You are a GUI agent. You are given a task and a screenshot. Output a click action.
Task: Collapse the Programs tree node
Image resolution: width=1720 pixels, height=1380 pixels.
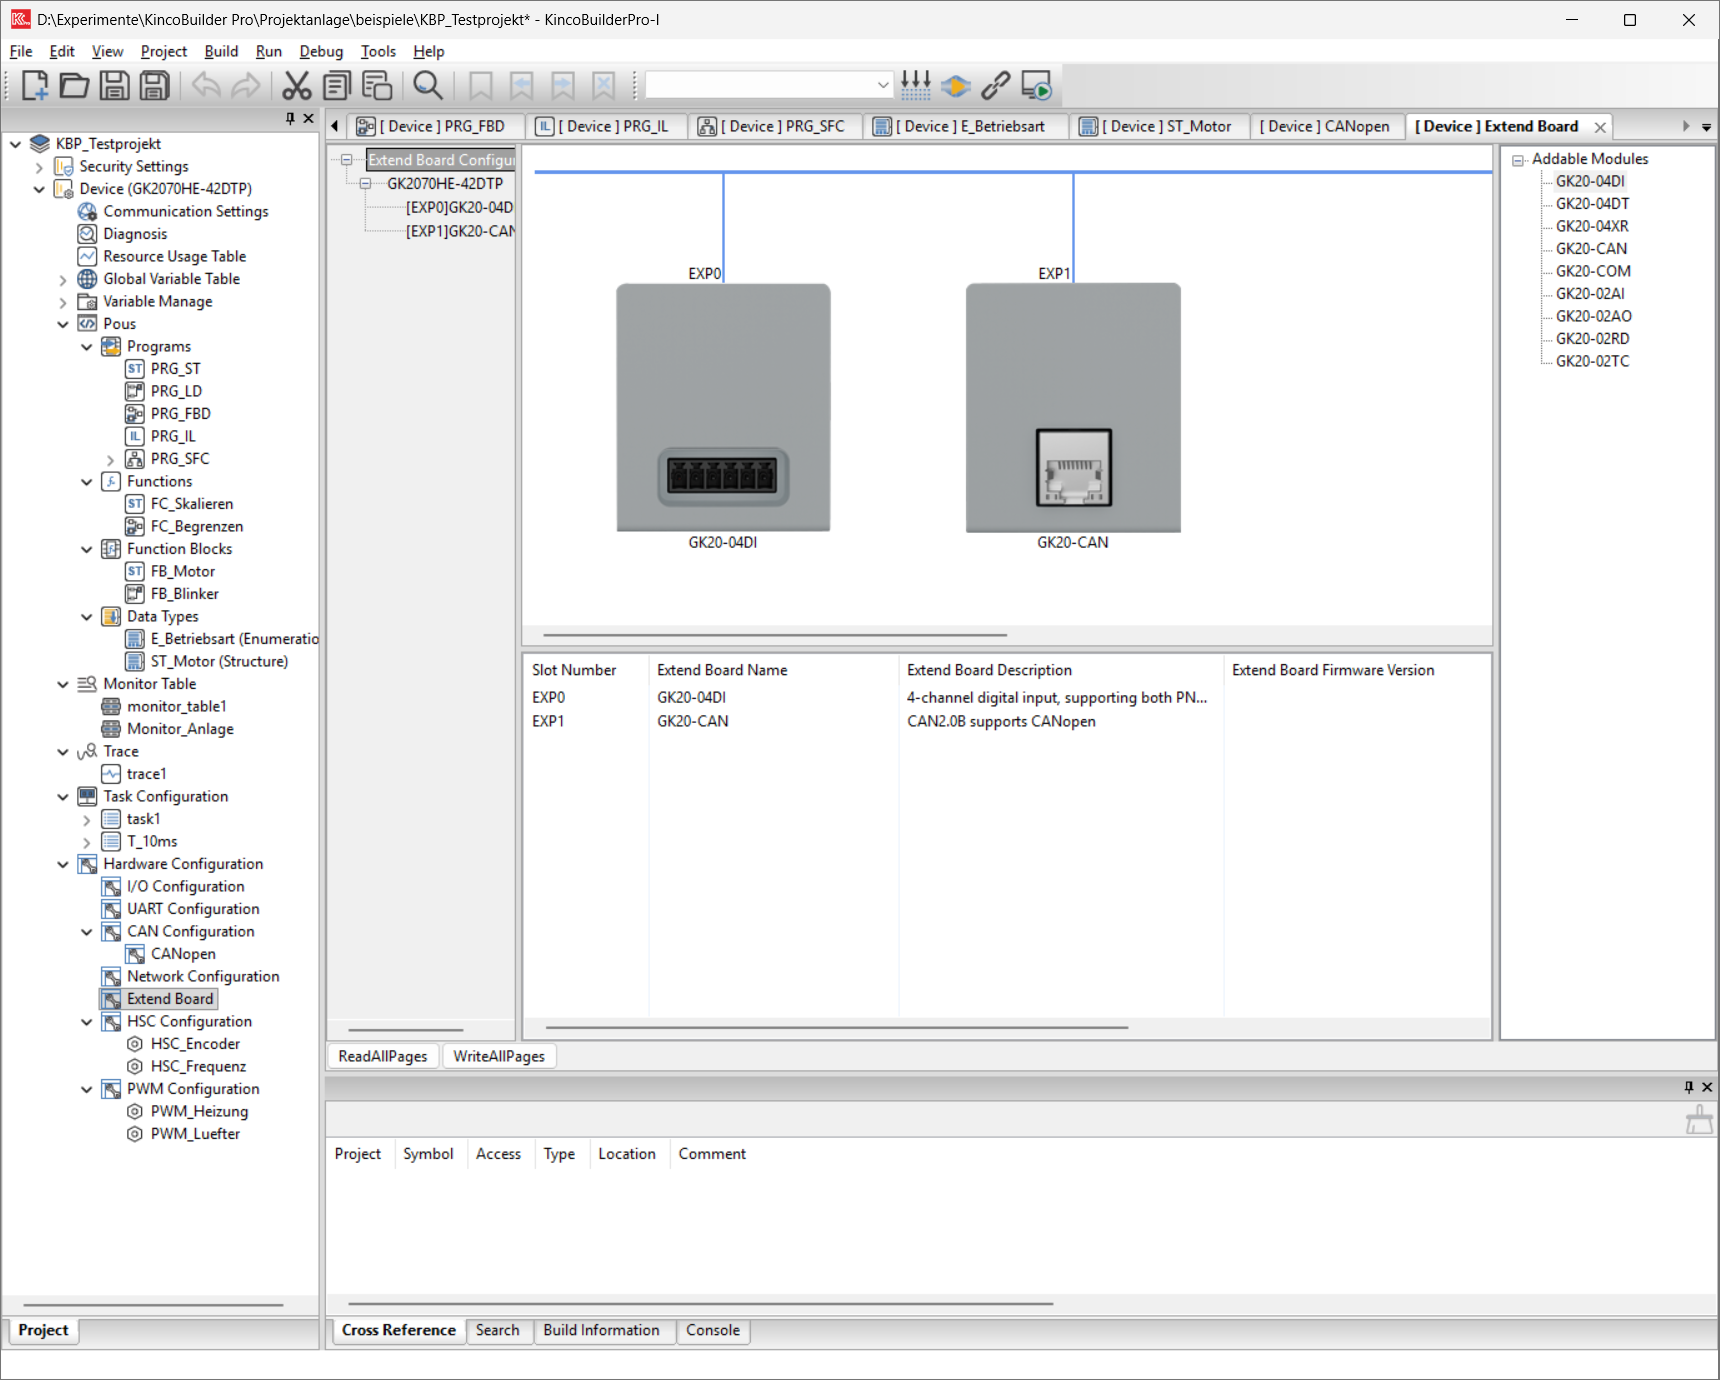(87, 346)
